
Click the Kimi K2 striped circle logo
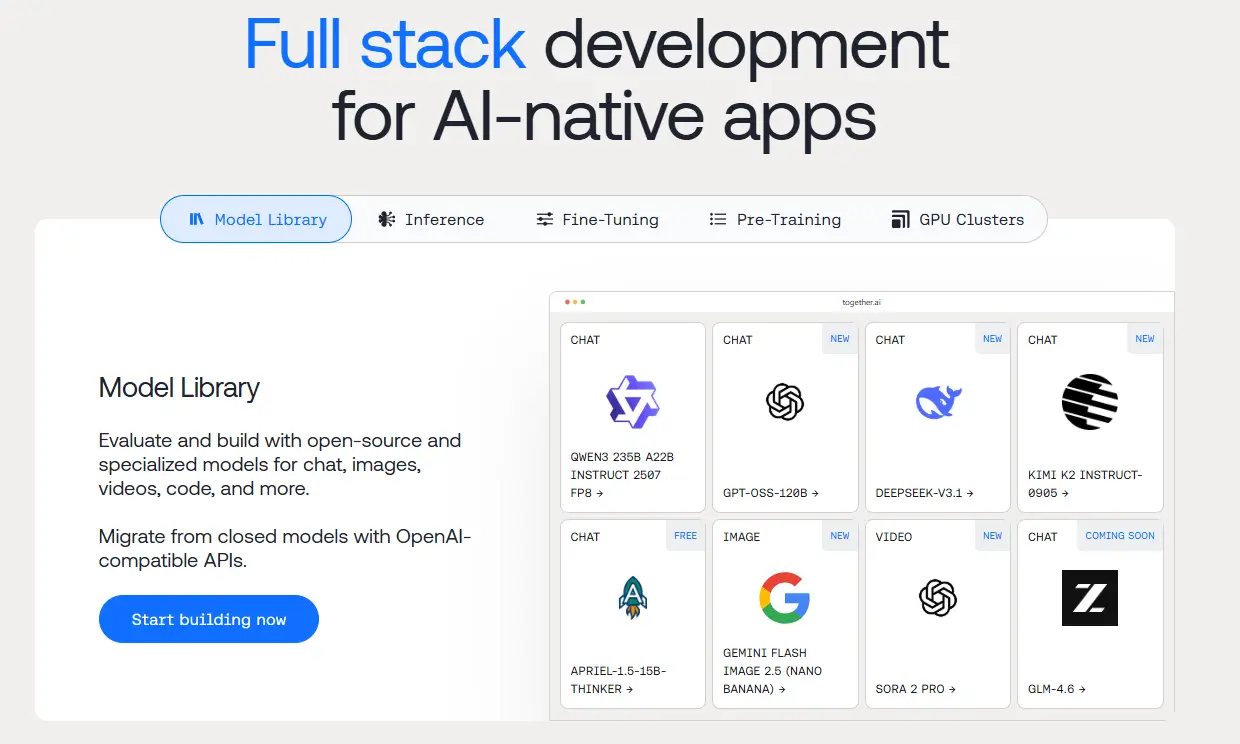tap(1090, 402)
